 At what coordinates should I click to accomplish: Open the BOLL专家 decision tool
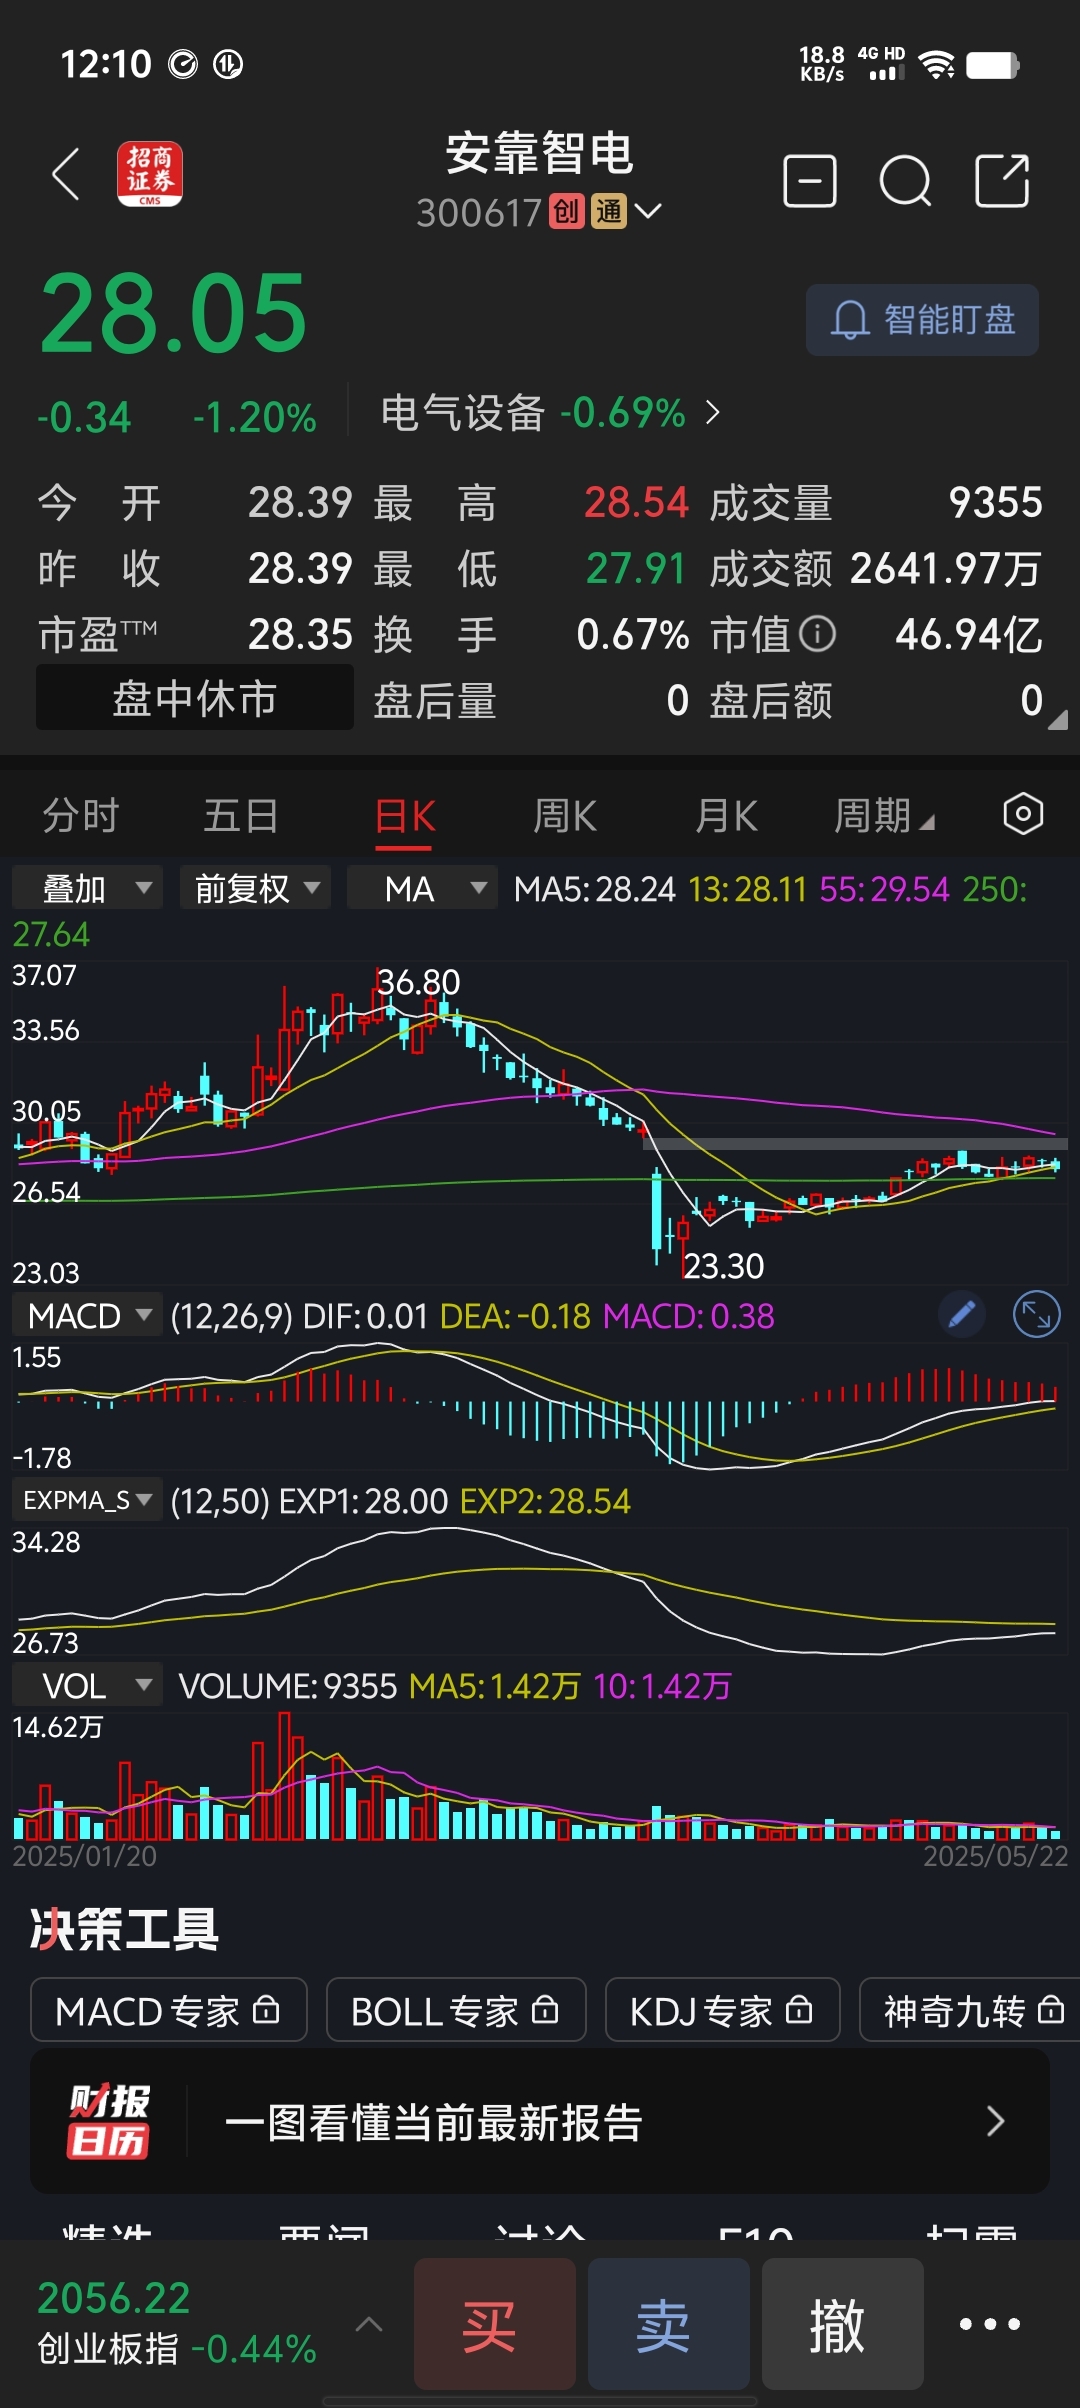pos(456,2010)
